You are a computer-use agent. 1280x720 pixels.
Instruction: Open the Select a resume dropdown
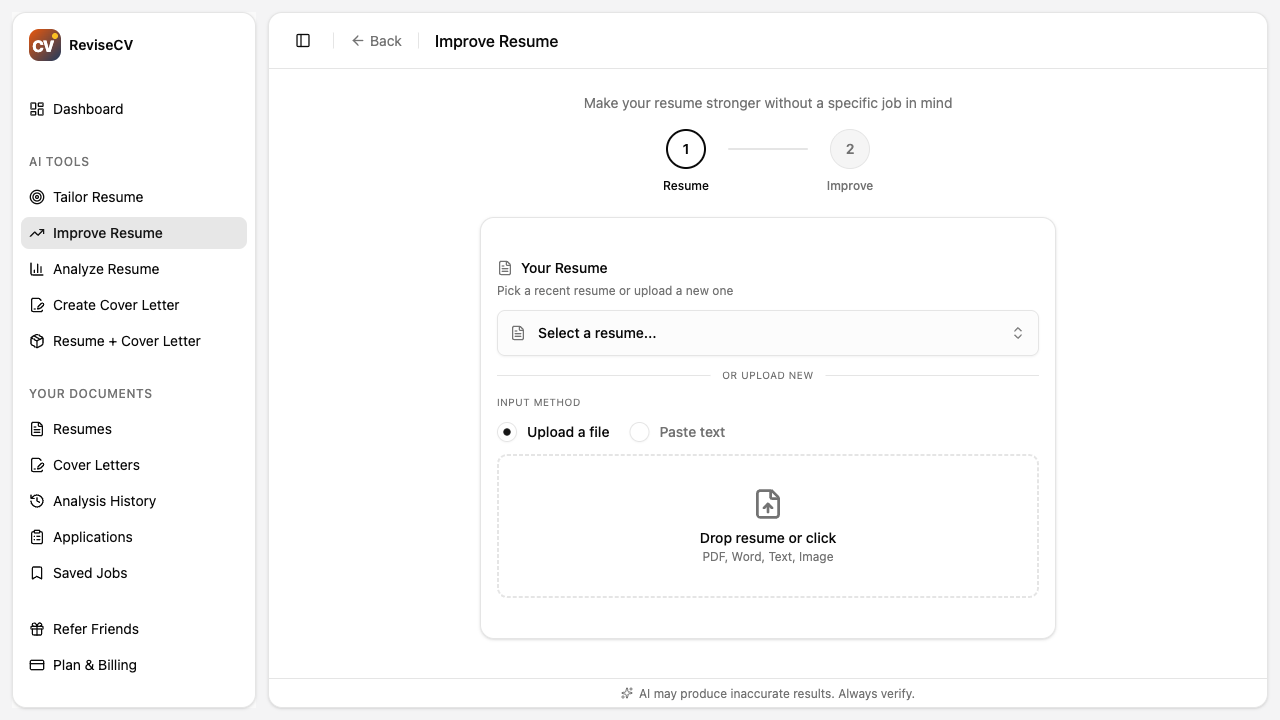coord(768,333)
